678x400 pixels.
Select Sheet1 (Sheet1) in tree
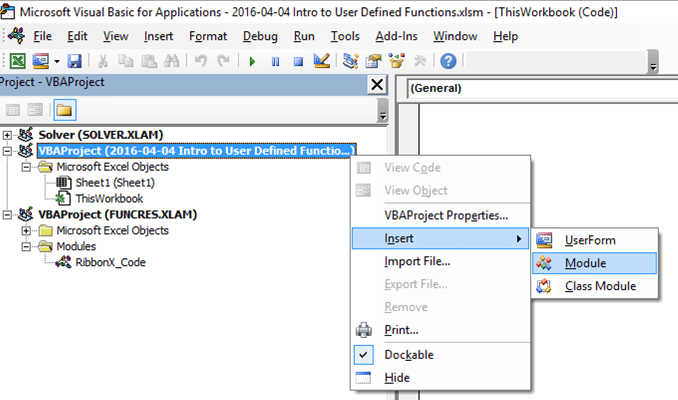coord(115,182)
